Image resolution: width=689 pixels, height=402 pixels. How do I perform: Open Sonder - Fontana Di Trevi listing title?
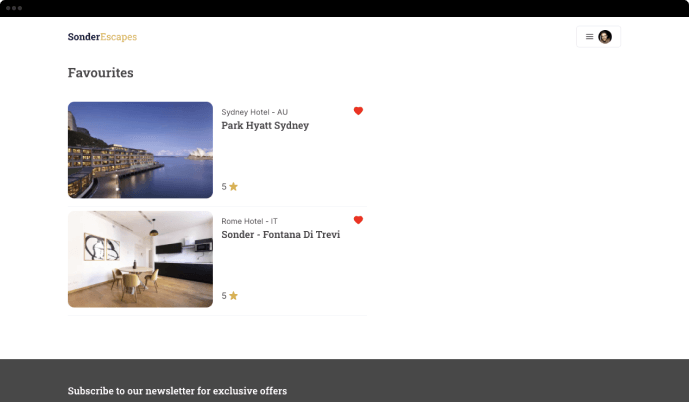click(x=280, y=235)
